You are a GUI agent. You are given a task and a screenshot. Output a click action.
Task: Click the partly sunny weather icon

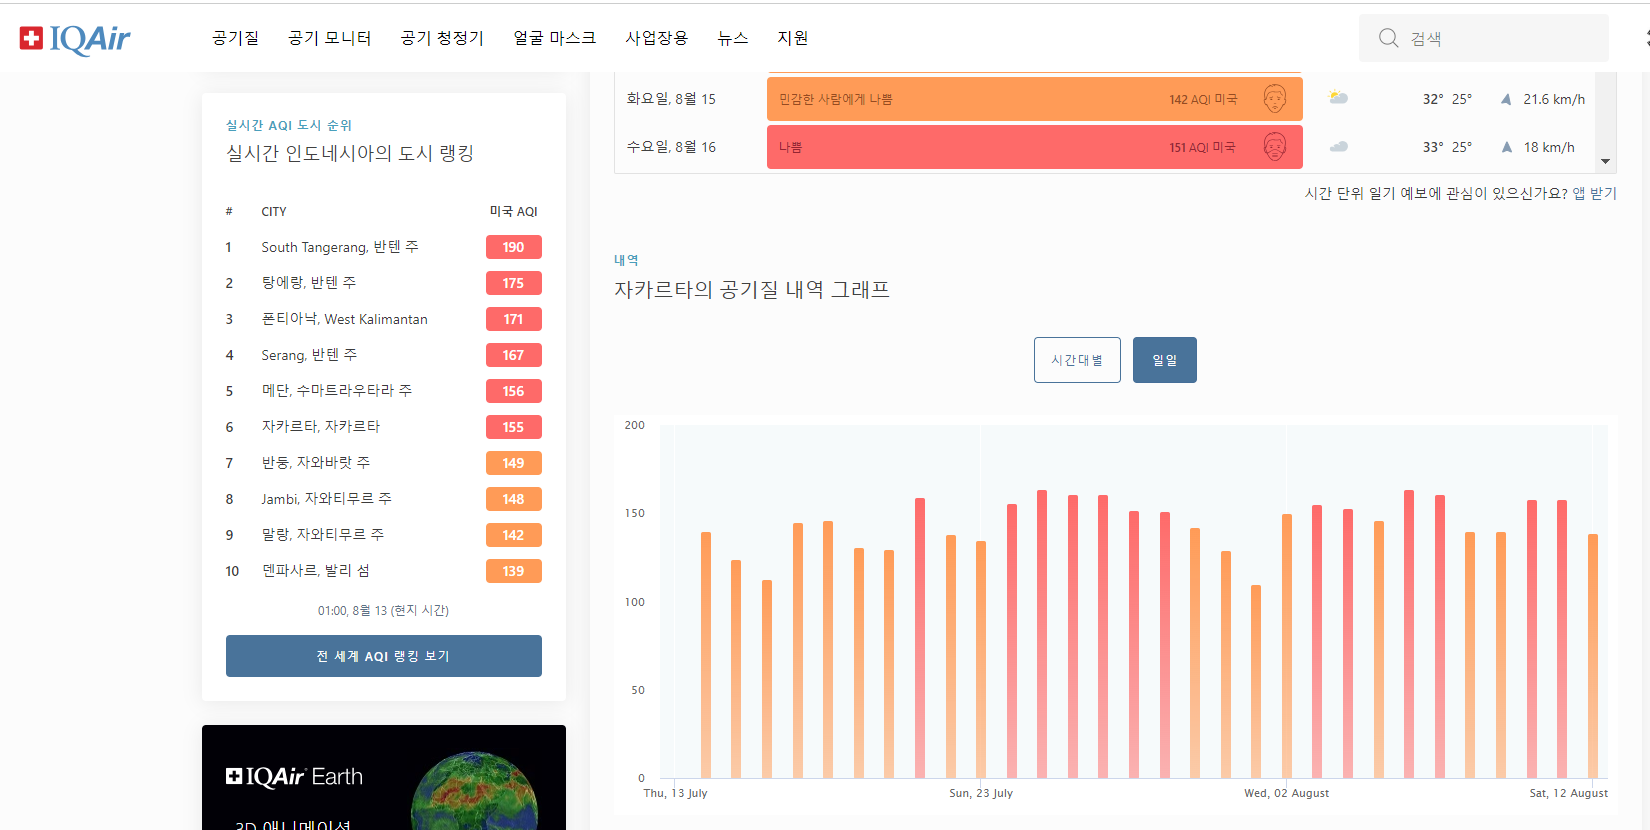tap(1338, 98)
